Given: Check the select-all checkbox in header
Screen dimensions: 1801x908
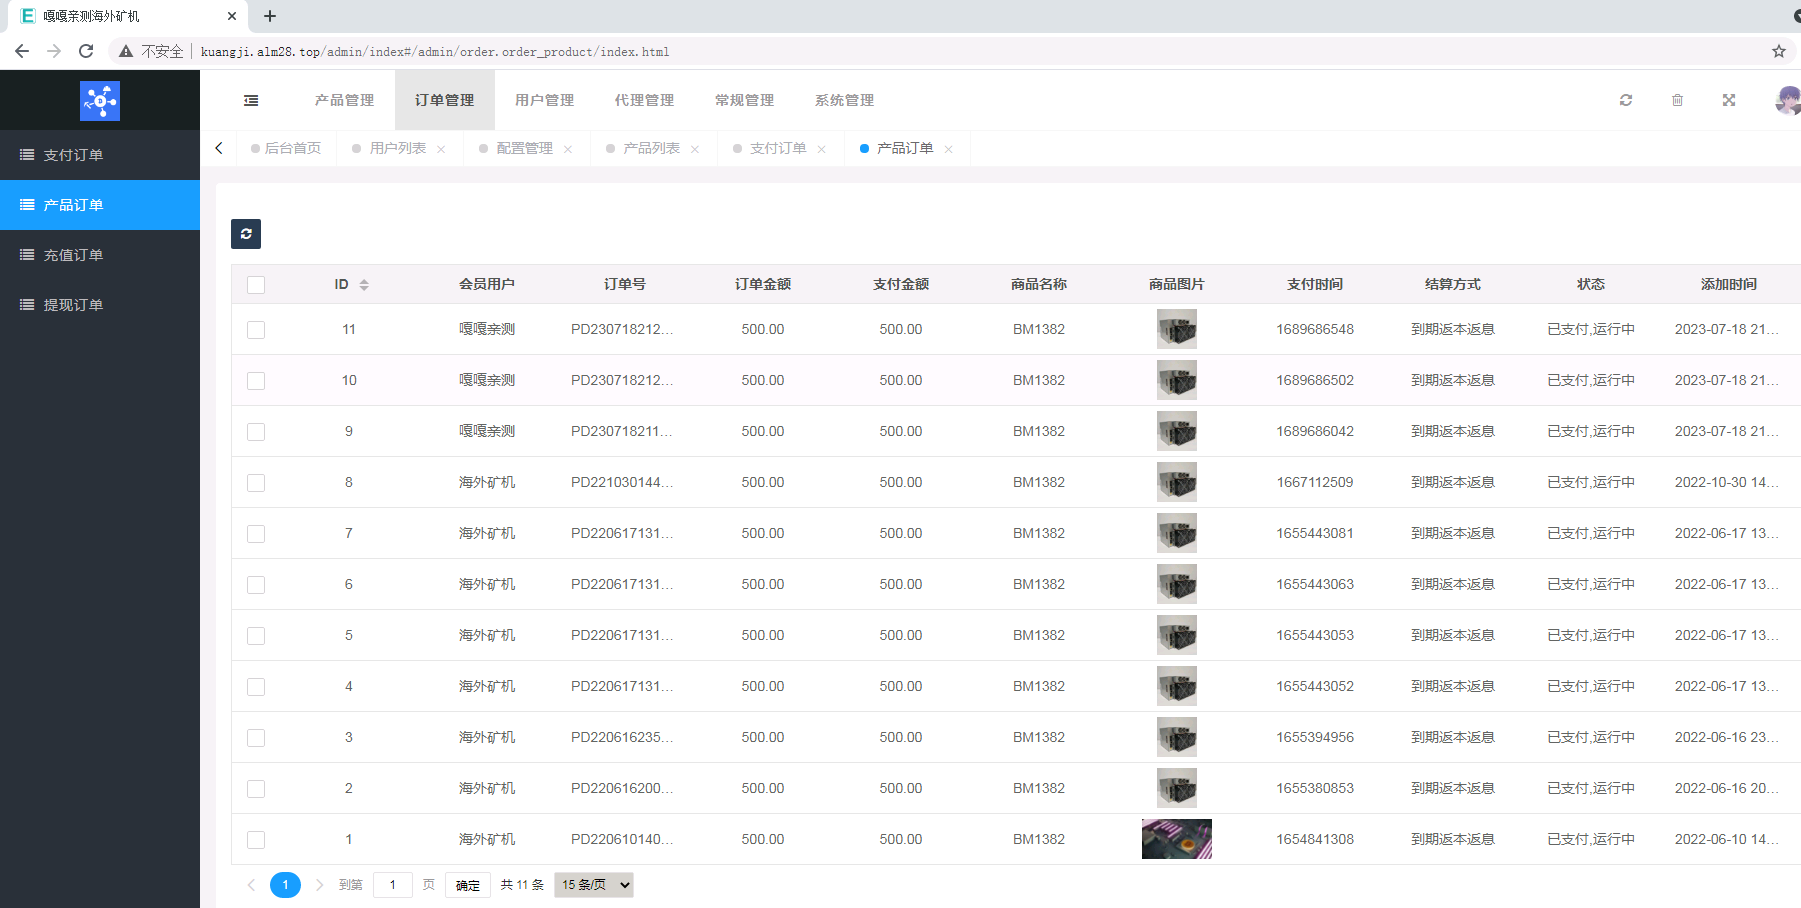Looking at the screenshot, I should click(256, 285).
